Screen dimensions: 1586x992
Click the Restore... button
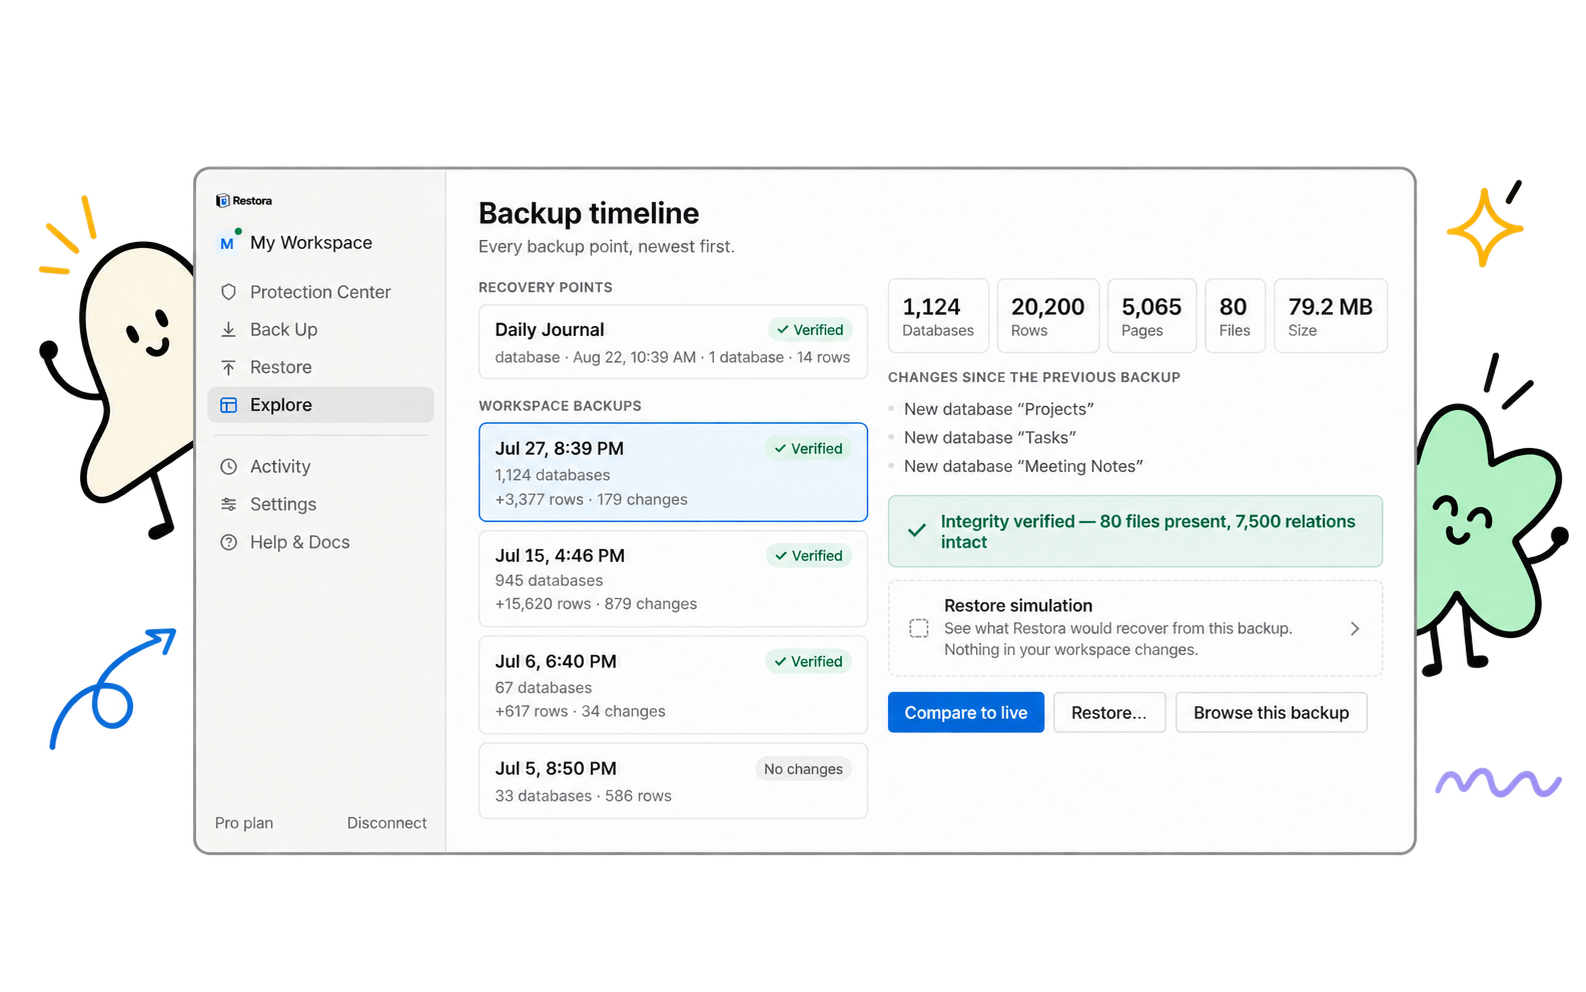pos(1109,713)
